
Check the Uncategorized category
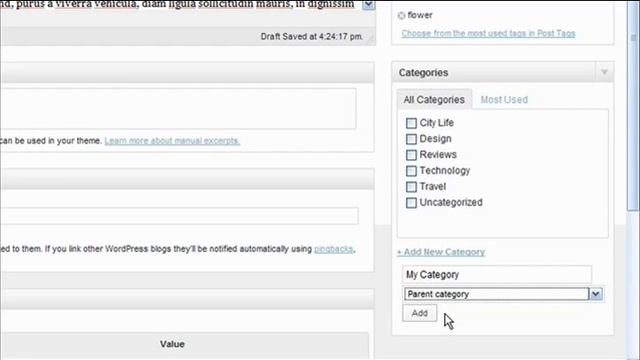tap(411, 202)
